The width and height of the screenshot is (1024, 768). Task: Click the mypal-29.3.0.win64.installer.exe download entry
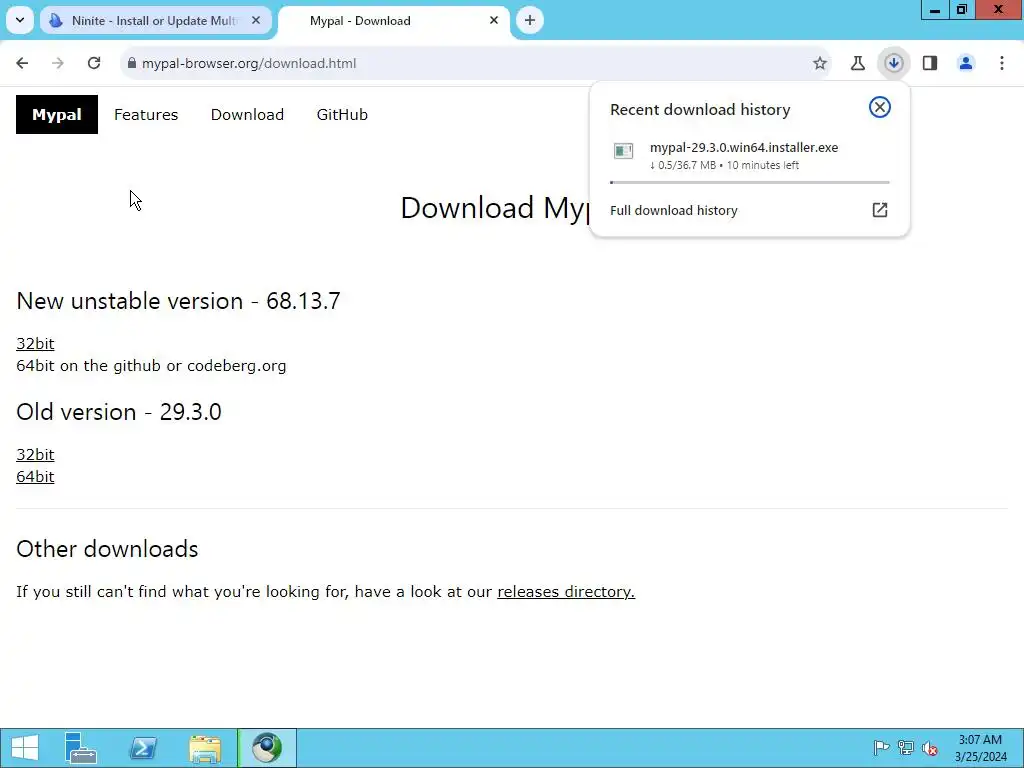pos(749,155)
